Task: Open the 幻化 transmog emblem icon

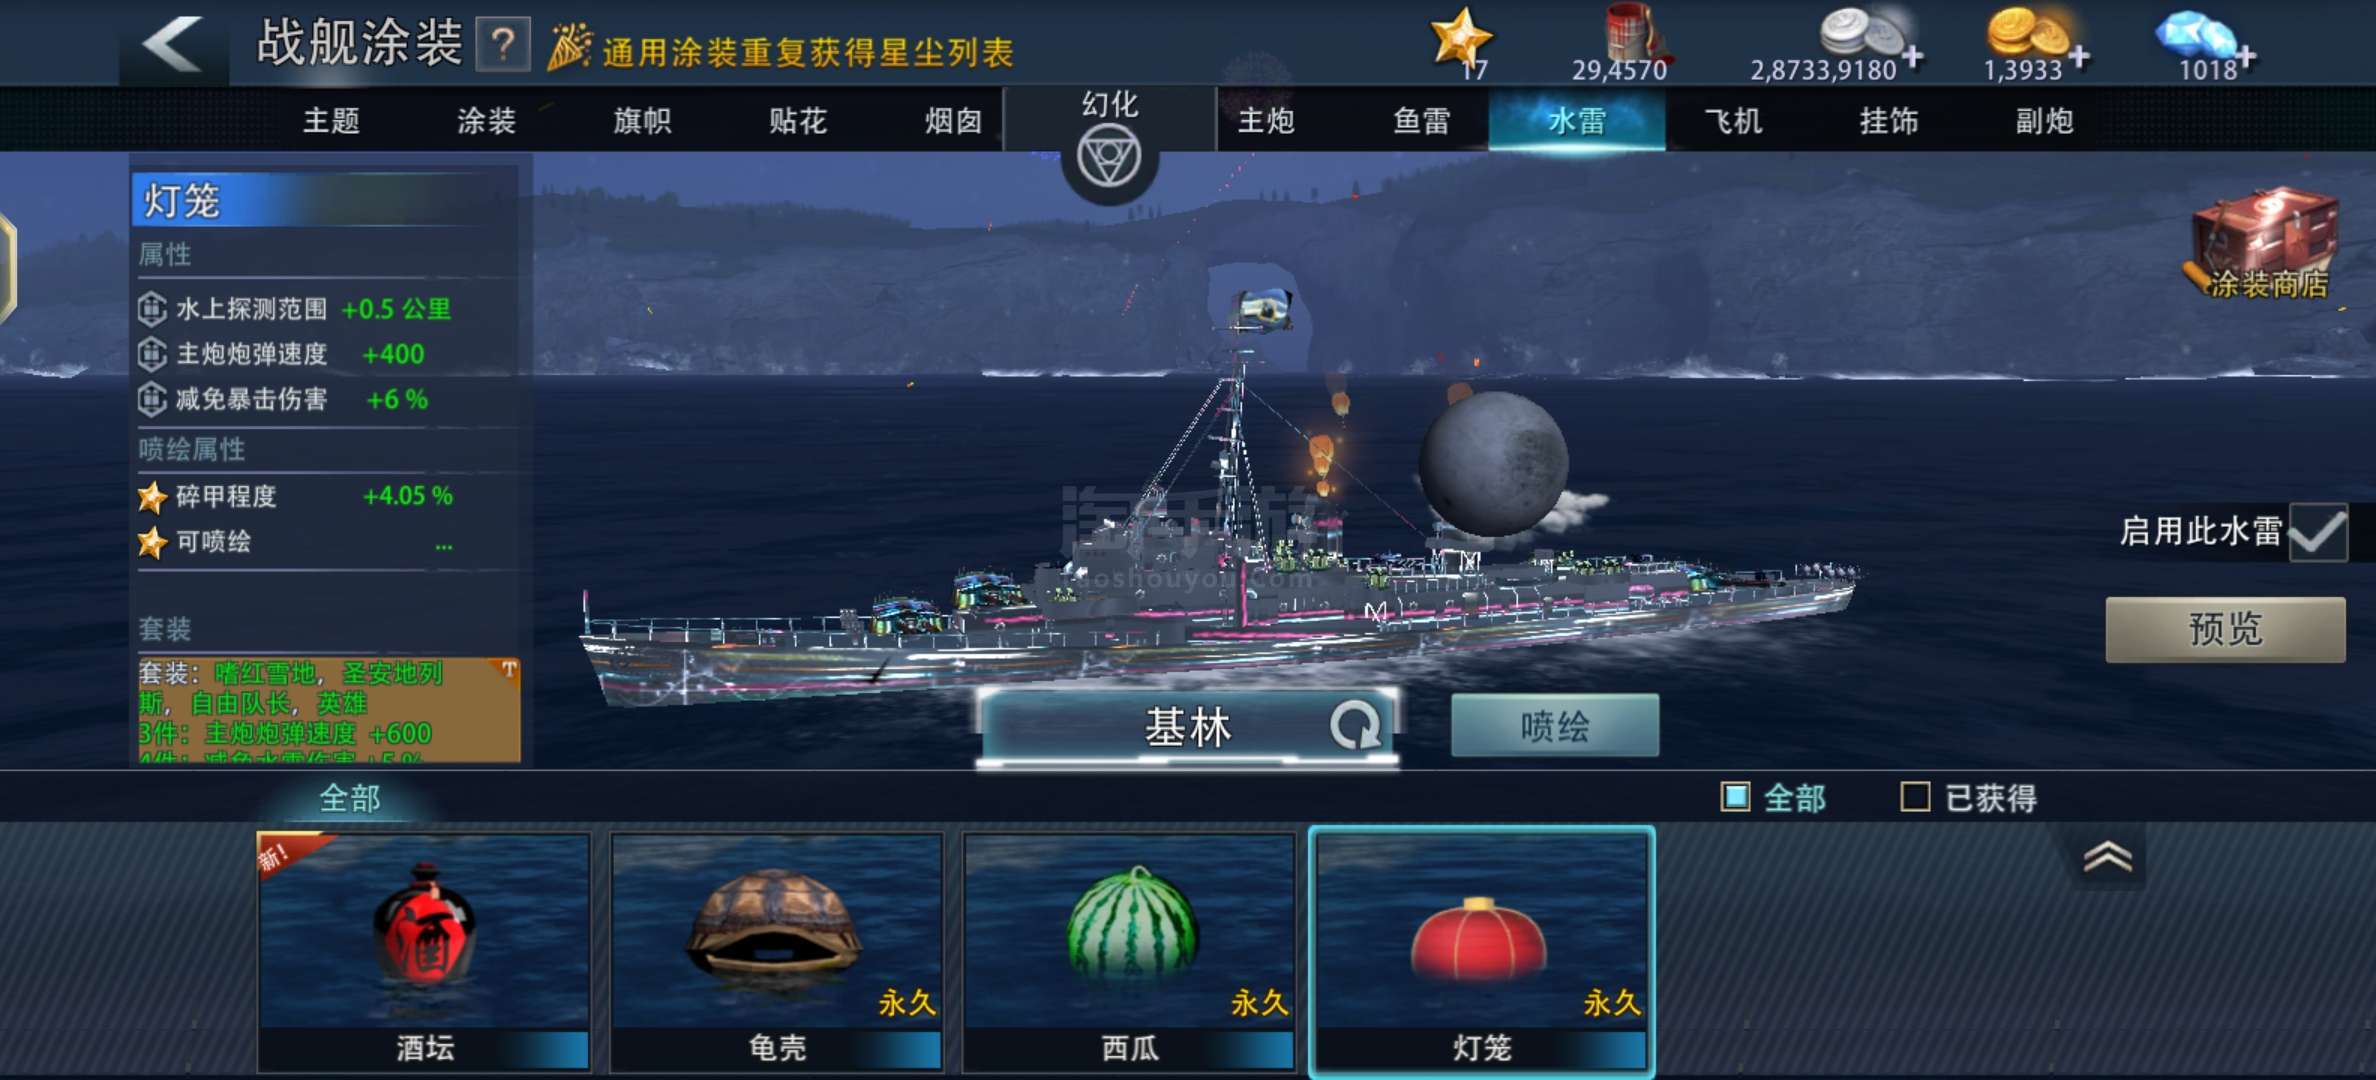Action: [x=1109, y=159]
